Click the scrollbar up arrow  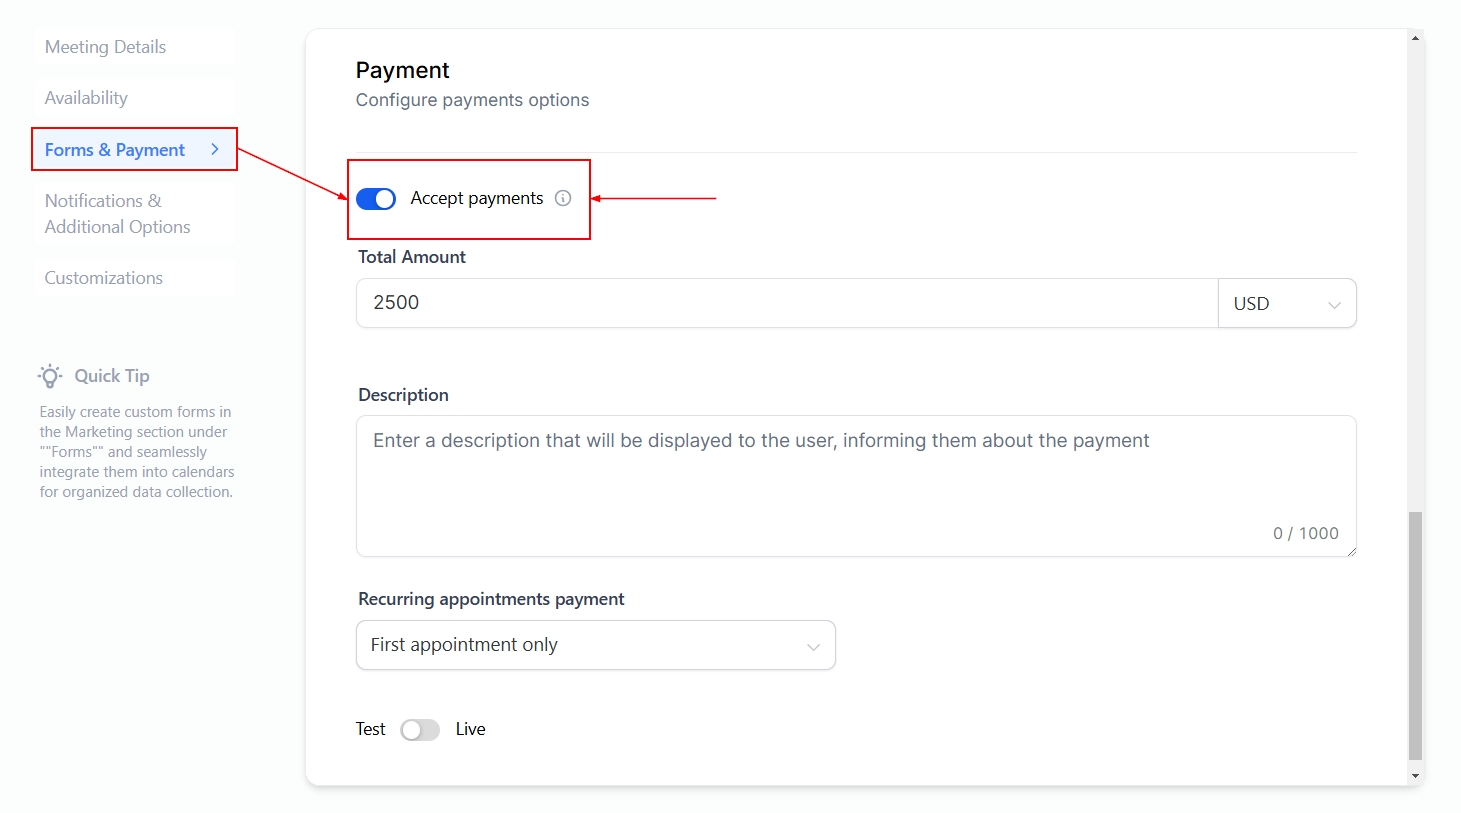click(1415, 38)
